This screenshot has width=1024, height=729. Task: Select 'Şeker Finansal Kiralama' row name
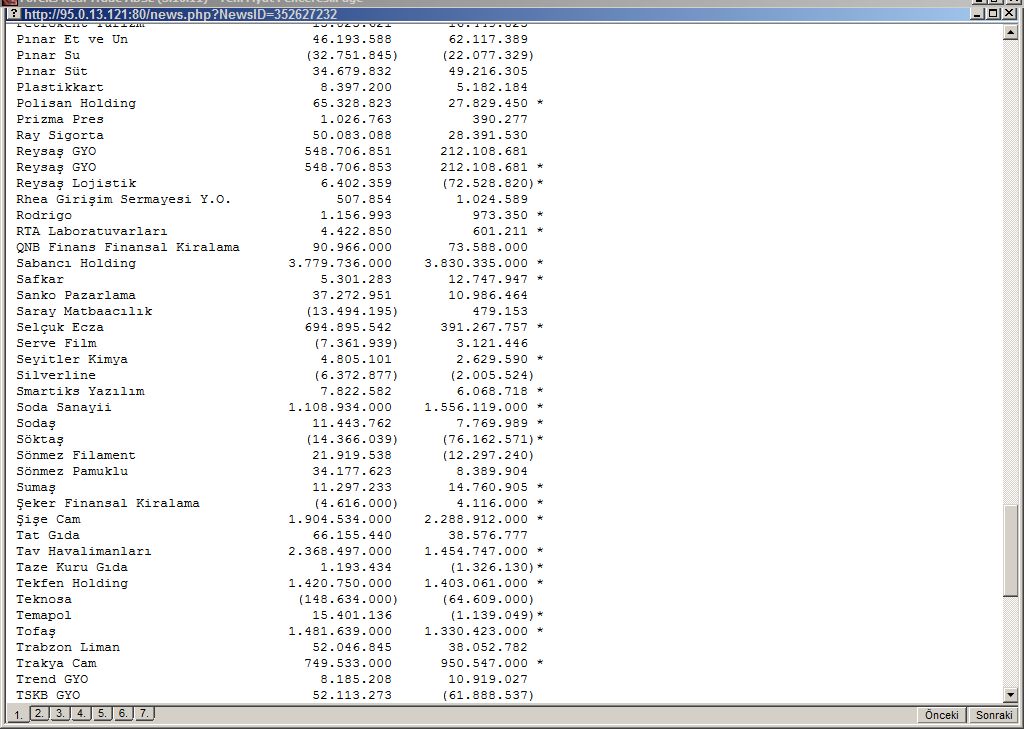[108, 504]
